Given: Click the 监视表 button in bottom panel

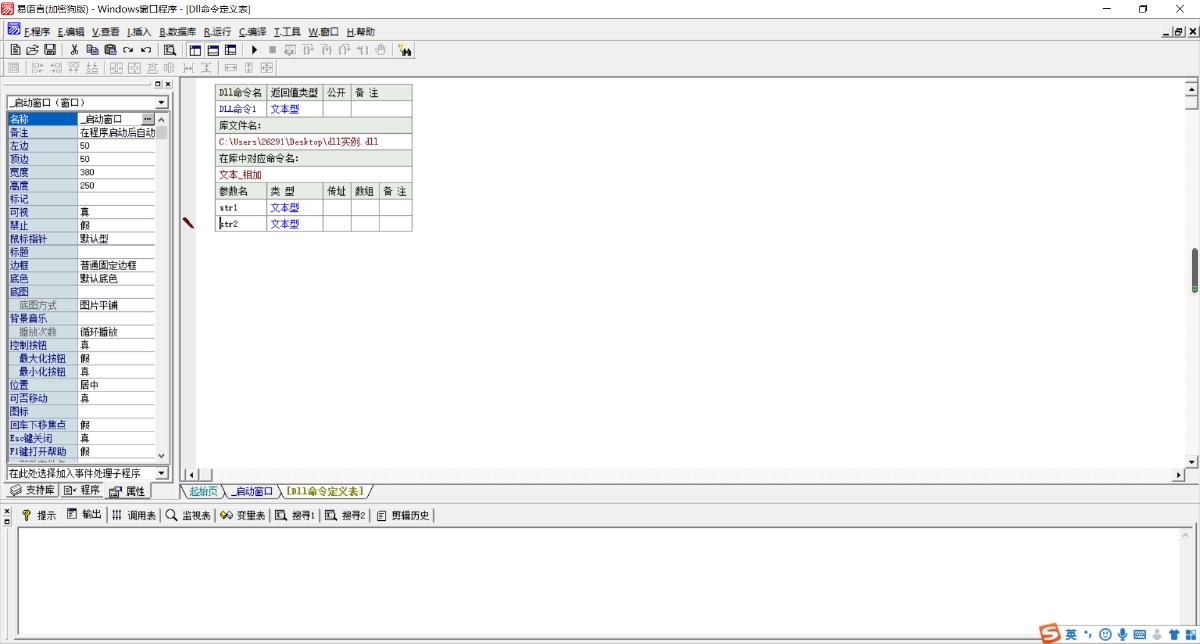Looking at the screenshot, I should point(188,515).
